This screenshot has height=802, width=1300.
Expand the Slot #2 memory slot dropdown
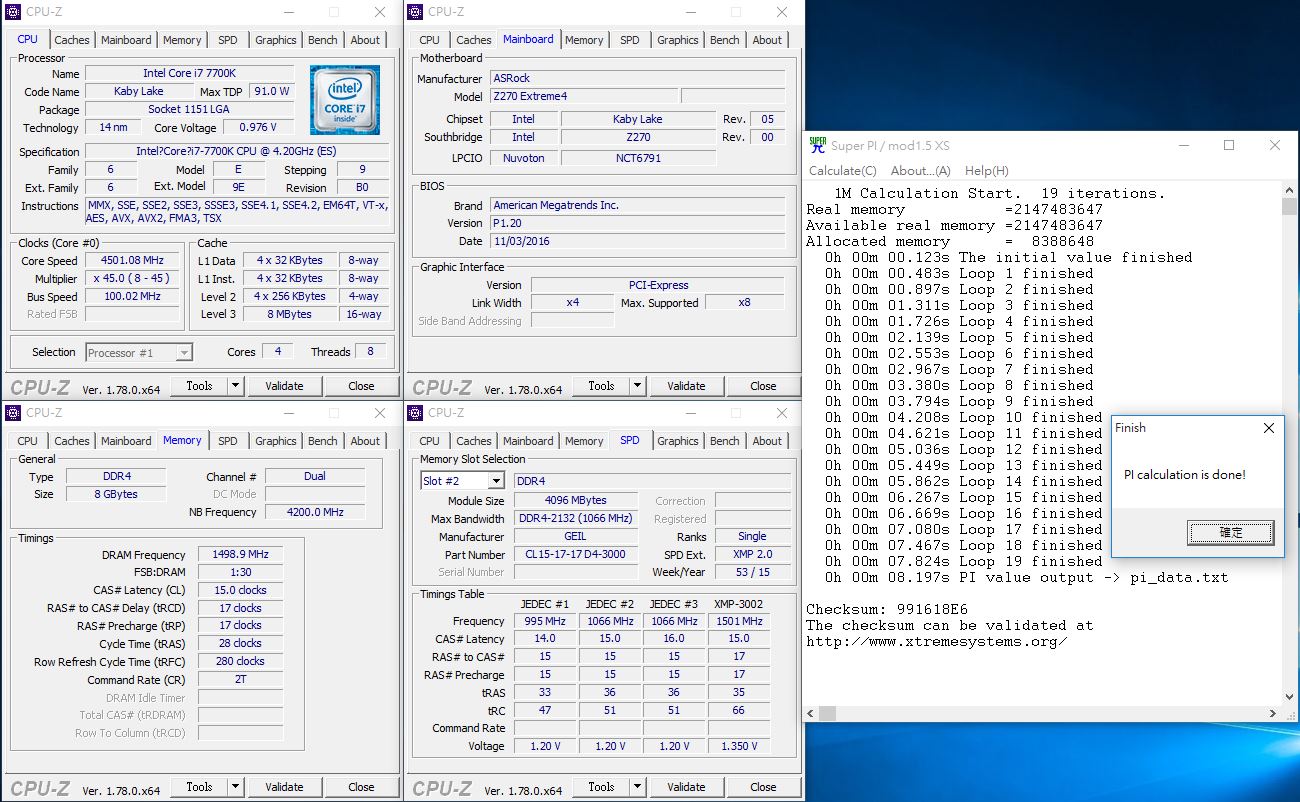click(x=496, y=481)
